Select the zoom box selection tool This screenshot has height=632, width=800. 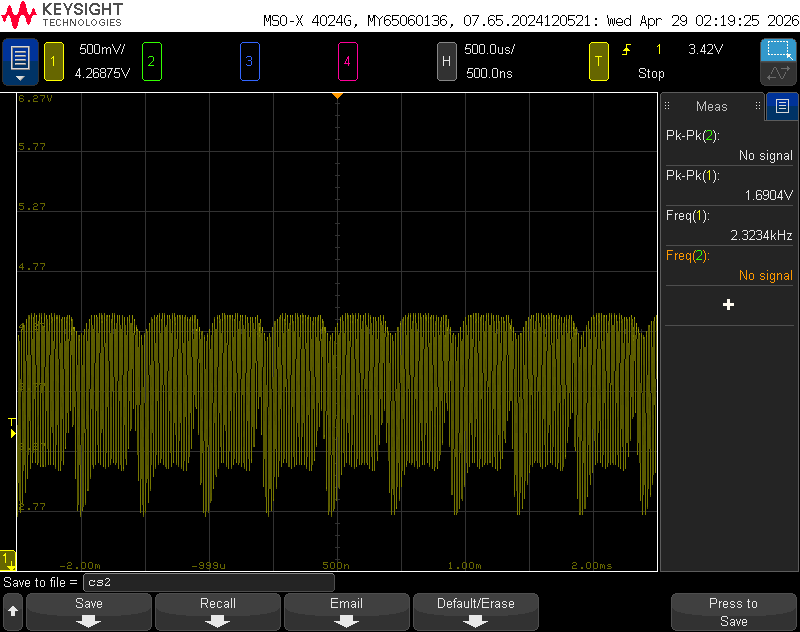click(x=778, y=50)
